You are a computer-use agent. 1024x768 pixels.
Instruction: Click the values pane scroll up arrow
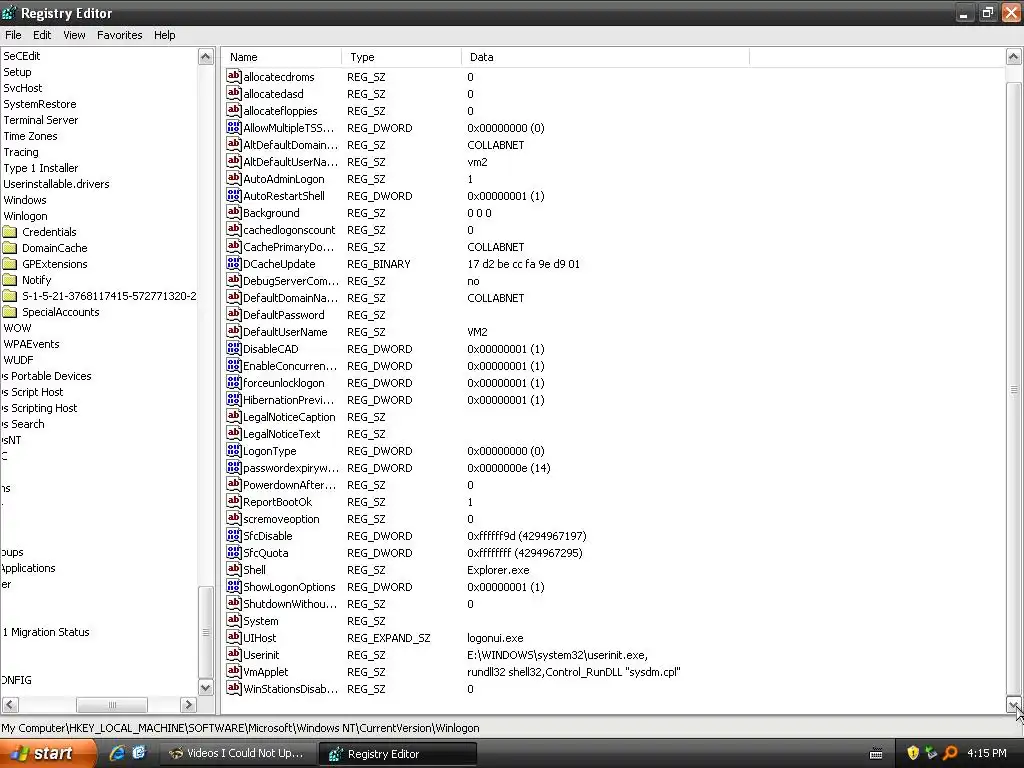point(1013,57)
